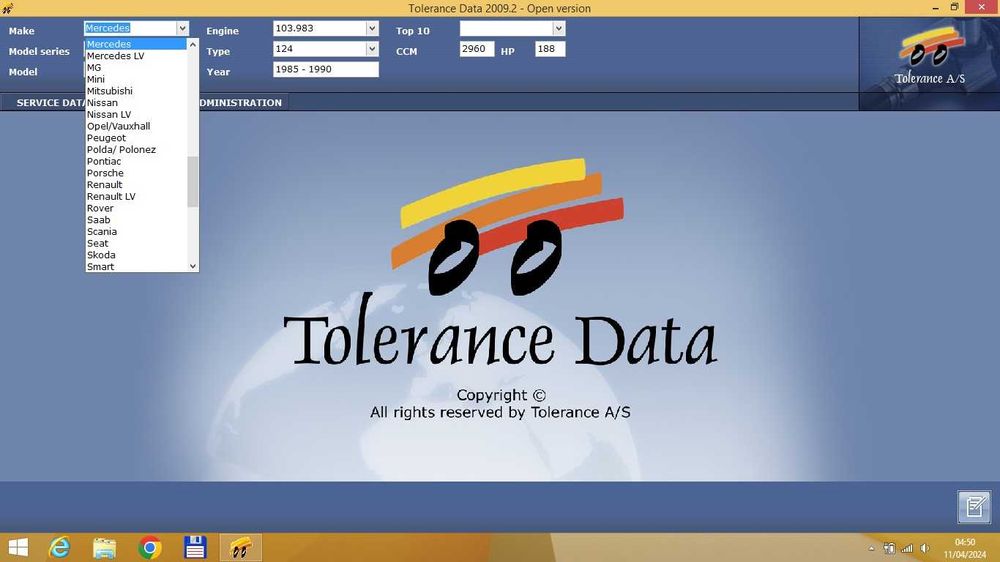Image resolution: width=1000 pixels, height=562 pixels.
Task: Select Nissan LV in the Make list
Action: coord(136,114)
